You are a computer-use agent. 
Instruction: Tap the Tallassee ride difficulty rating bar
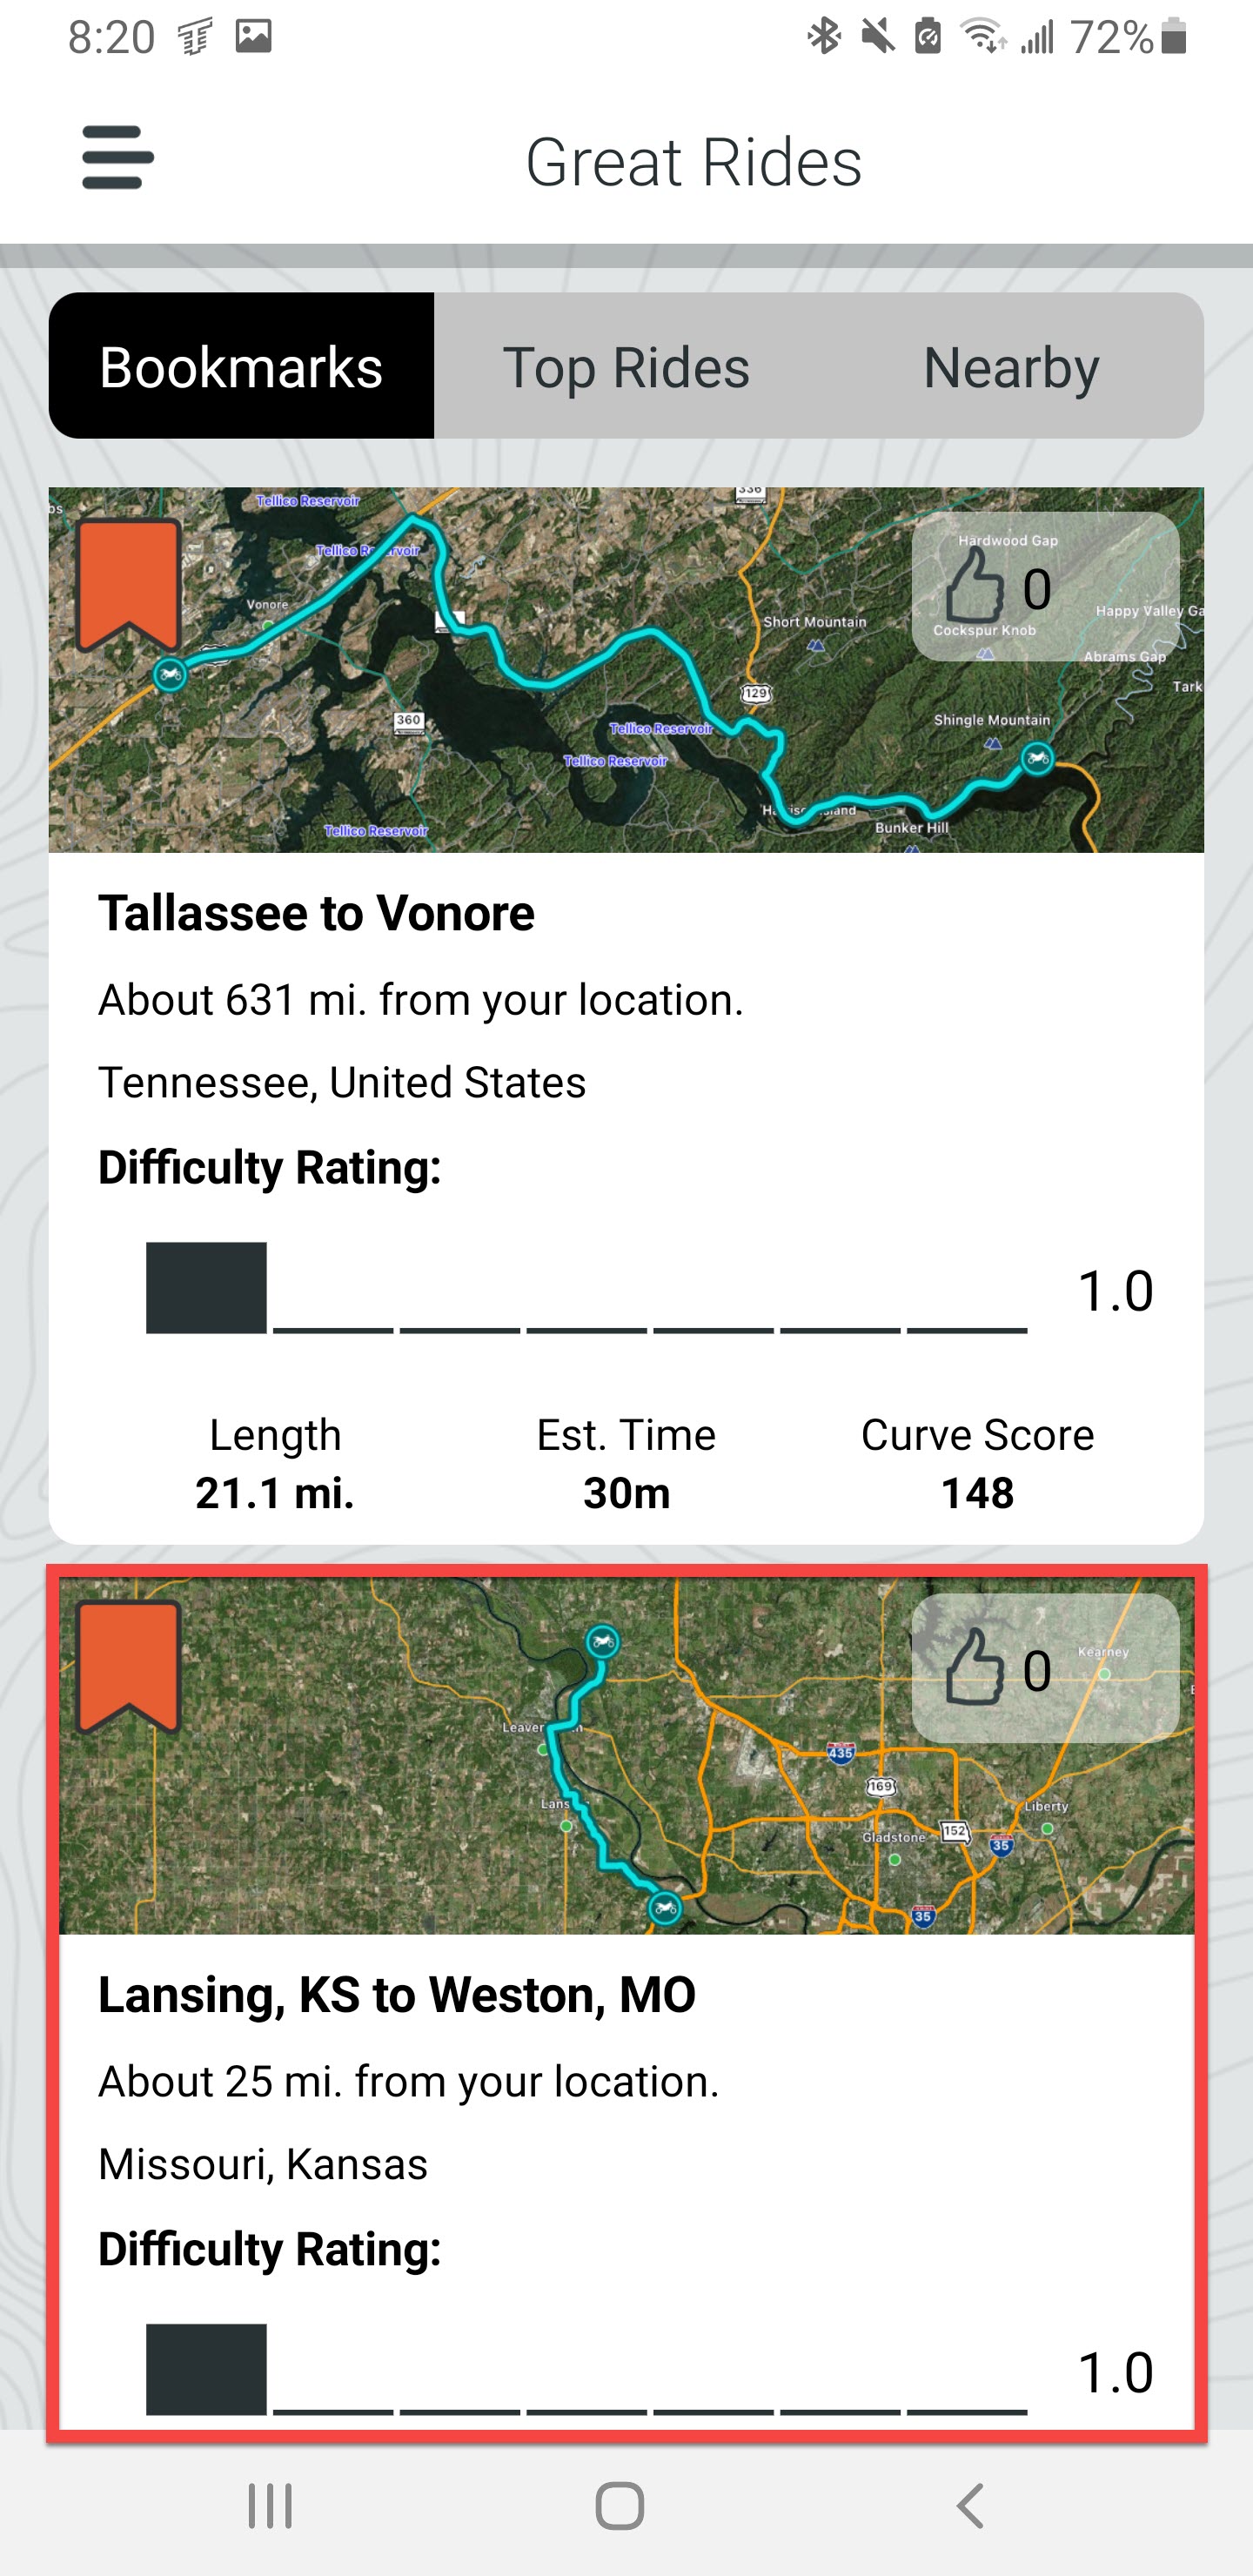[587, 1288]
